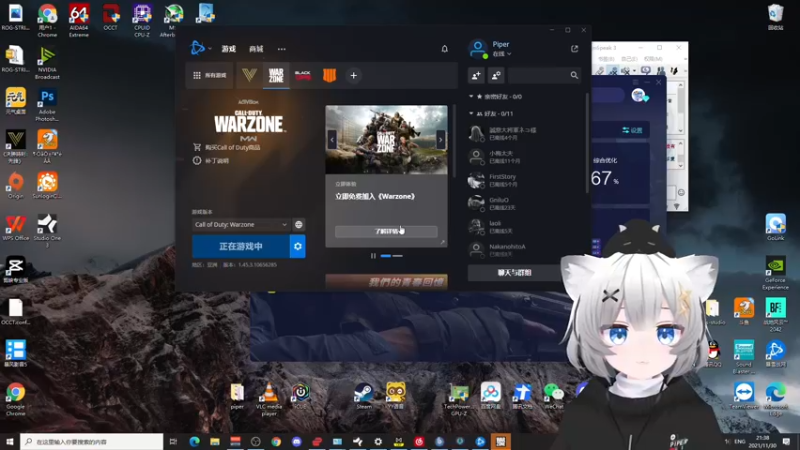This screenshot has width=800, height=450.
Task: Click the 了解详情 button on Warzone card
Action: pos(386,232)
